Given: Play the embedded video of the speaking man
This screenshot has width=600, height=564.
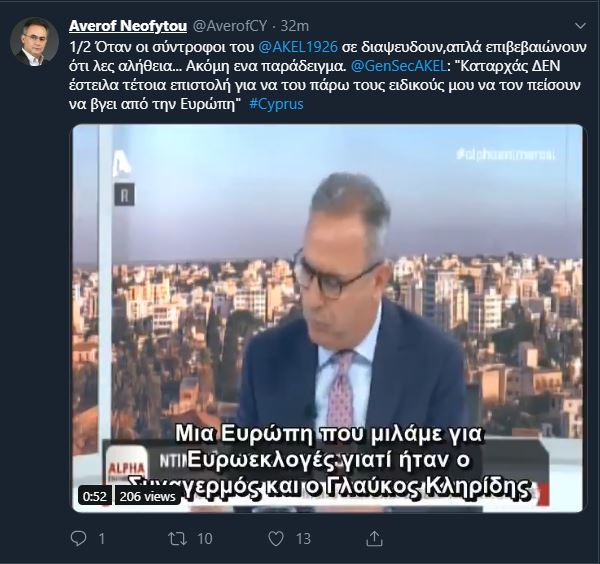Looking at the screenshot, I should (328, 318).
